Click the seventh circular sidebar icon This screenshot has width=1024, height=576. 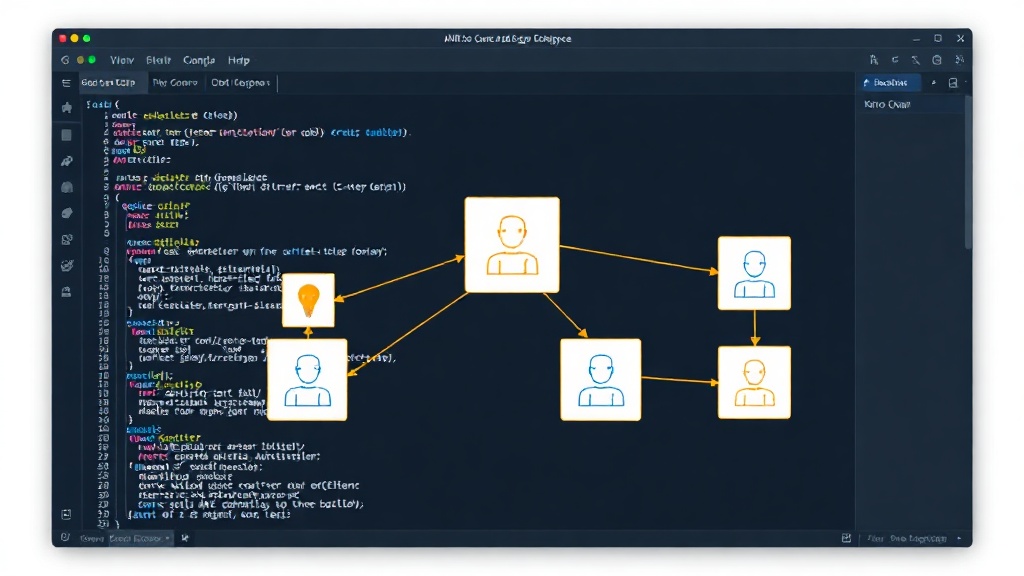pos(67,266)
